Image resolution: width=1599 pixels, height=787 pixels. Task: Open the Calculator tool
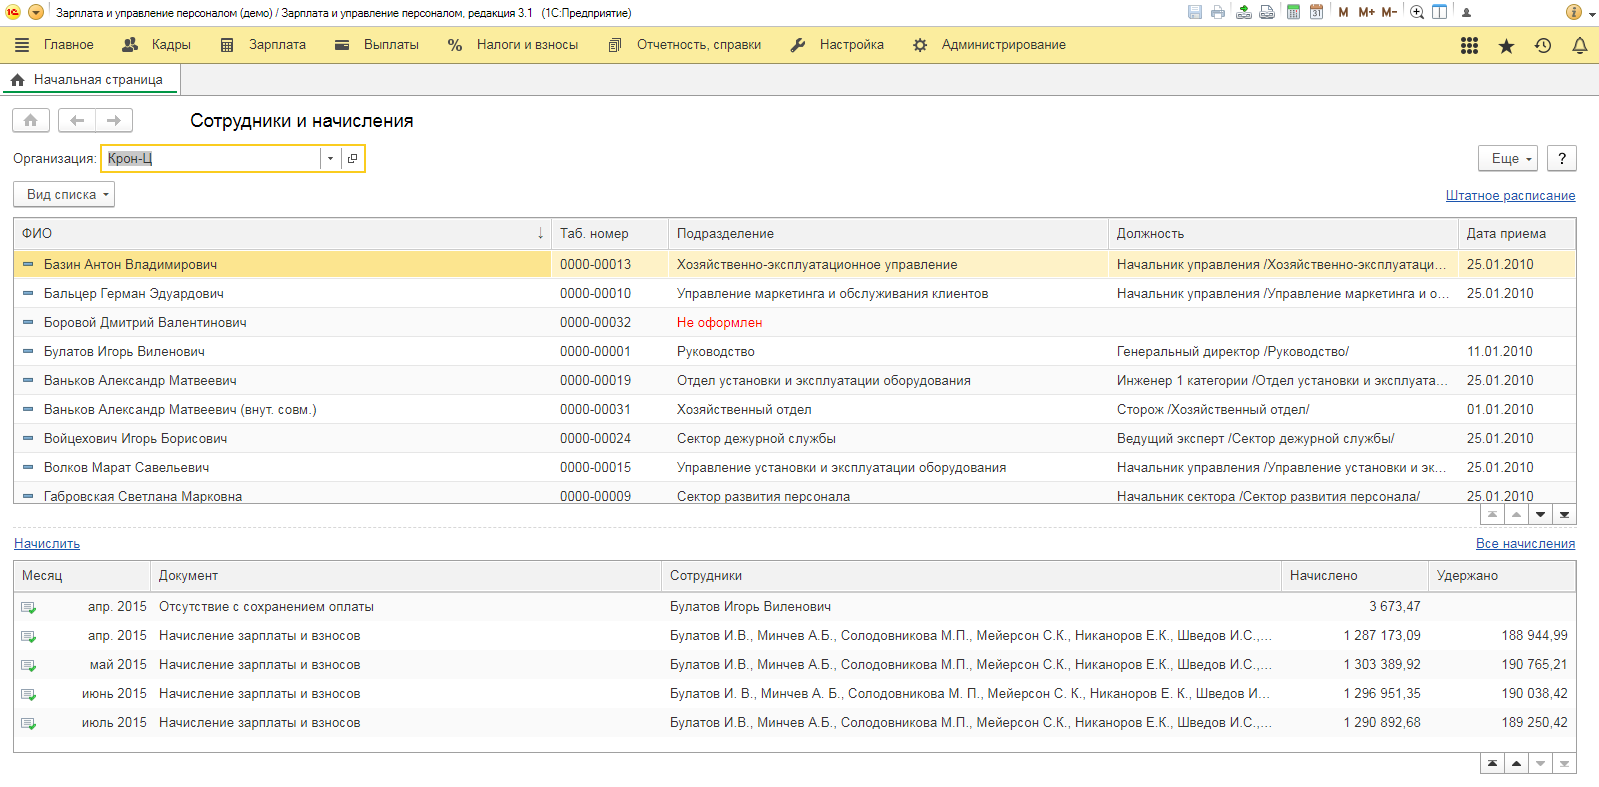pos(1293,12)
